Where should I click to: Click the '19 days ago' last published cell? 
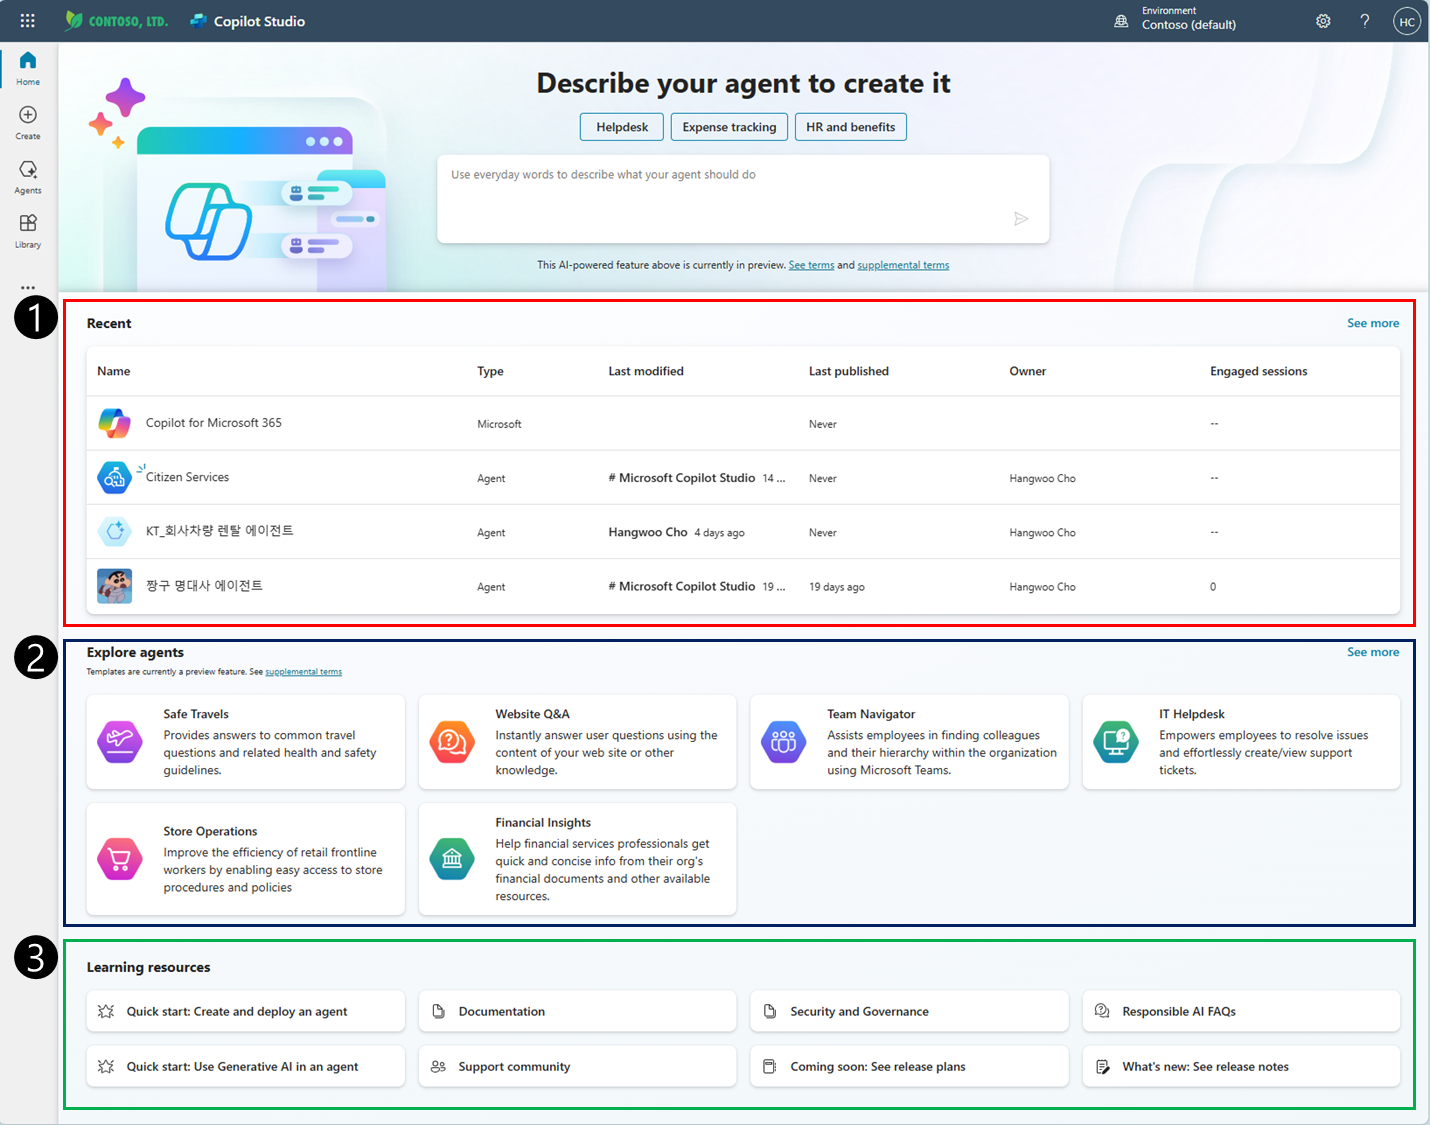(837, 587)
